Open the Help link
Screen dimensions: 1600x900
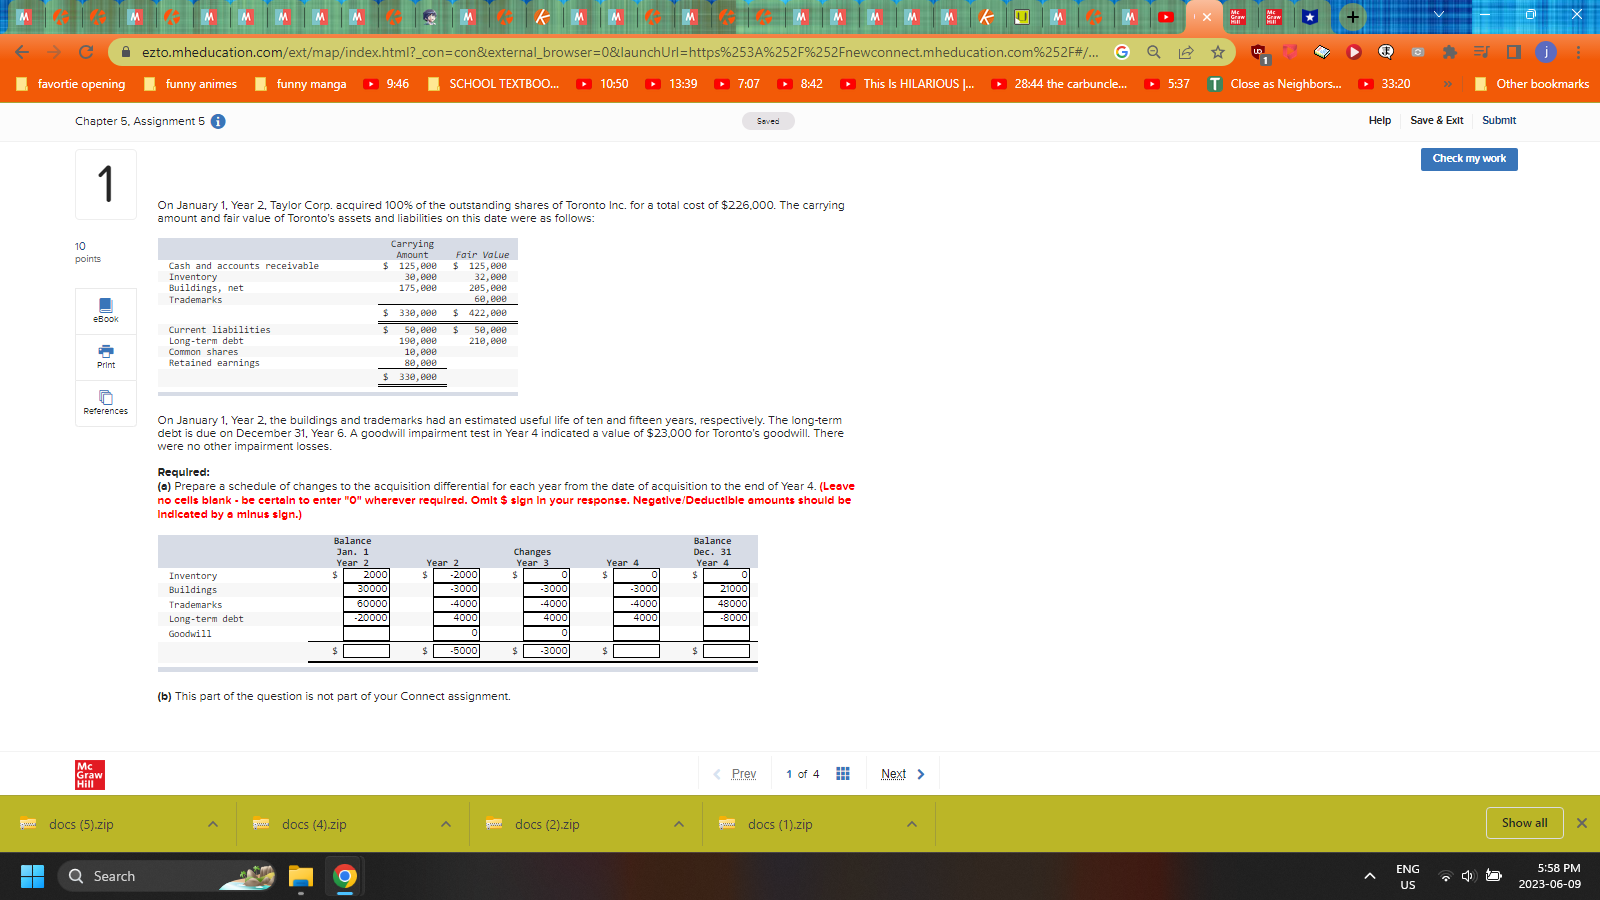(x=1380, y=120)
